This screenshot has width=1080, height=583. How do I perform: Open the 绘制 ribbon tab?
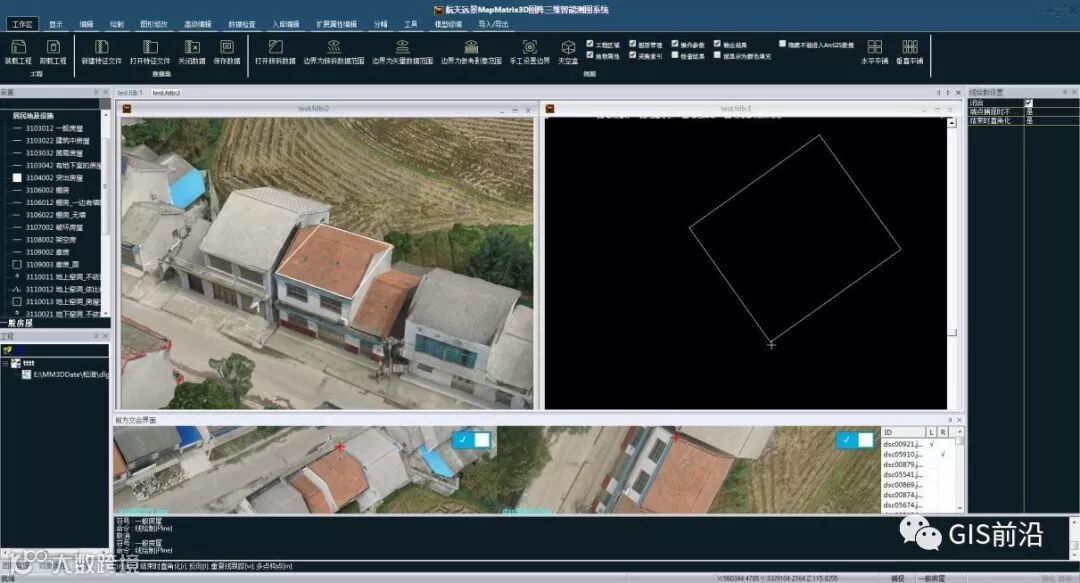(x=116, y=24)
